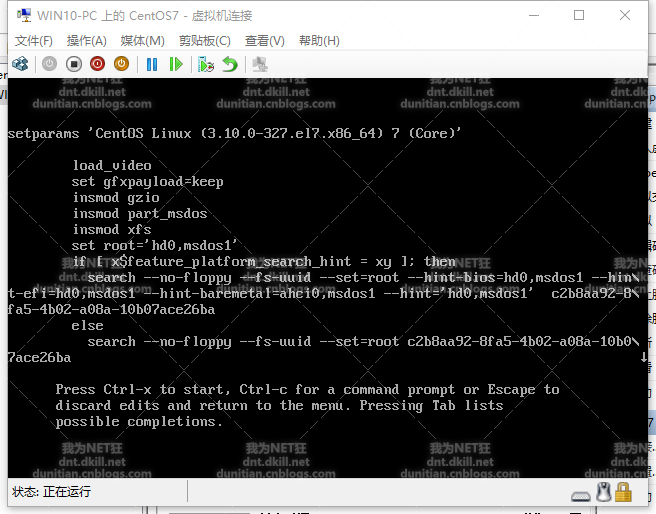Maximize the virtual machine connection window
The width and height of the screenshot is (656, 514).
click(579, 15)
